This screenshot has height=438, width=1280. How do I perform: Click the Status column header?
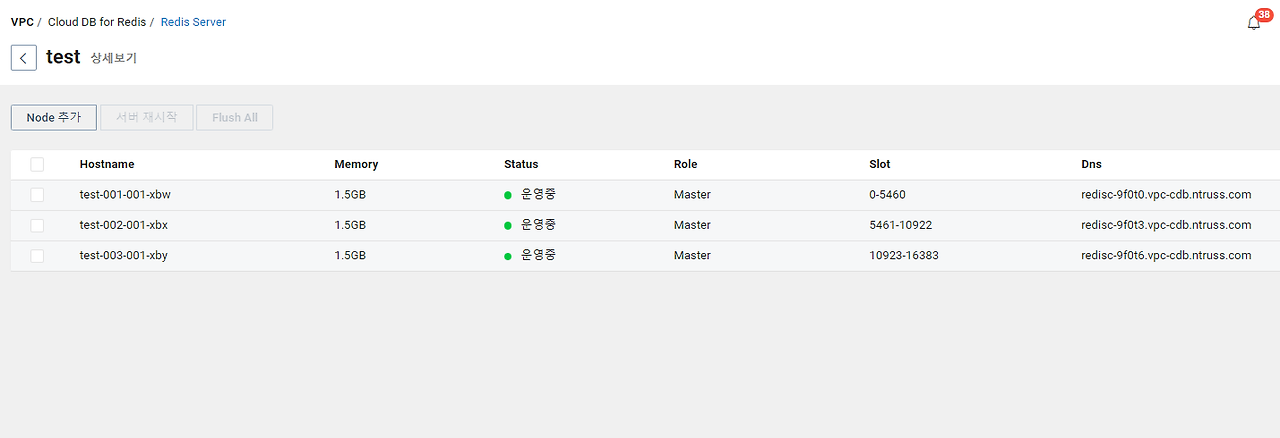point(521,164)
